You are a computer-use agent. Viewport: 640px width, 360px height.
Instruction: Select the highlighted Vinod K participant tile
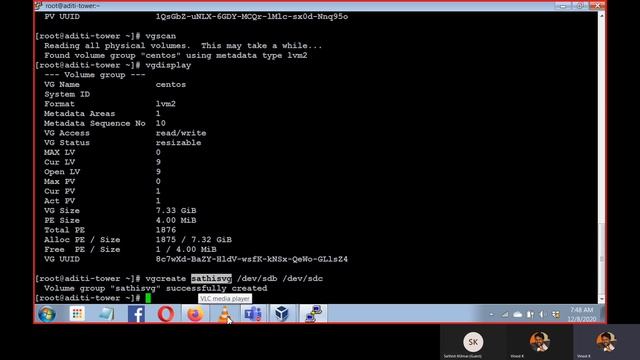[606, 342]
